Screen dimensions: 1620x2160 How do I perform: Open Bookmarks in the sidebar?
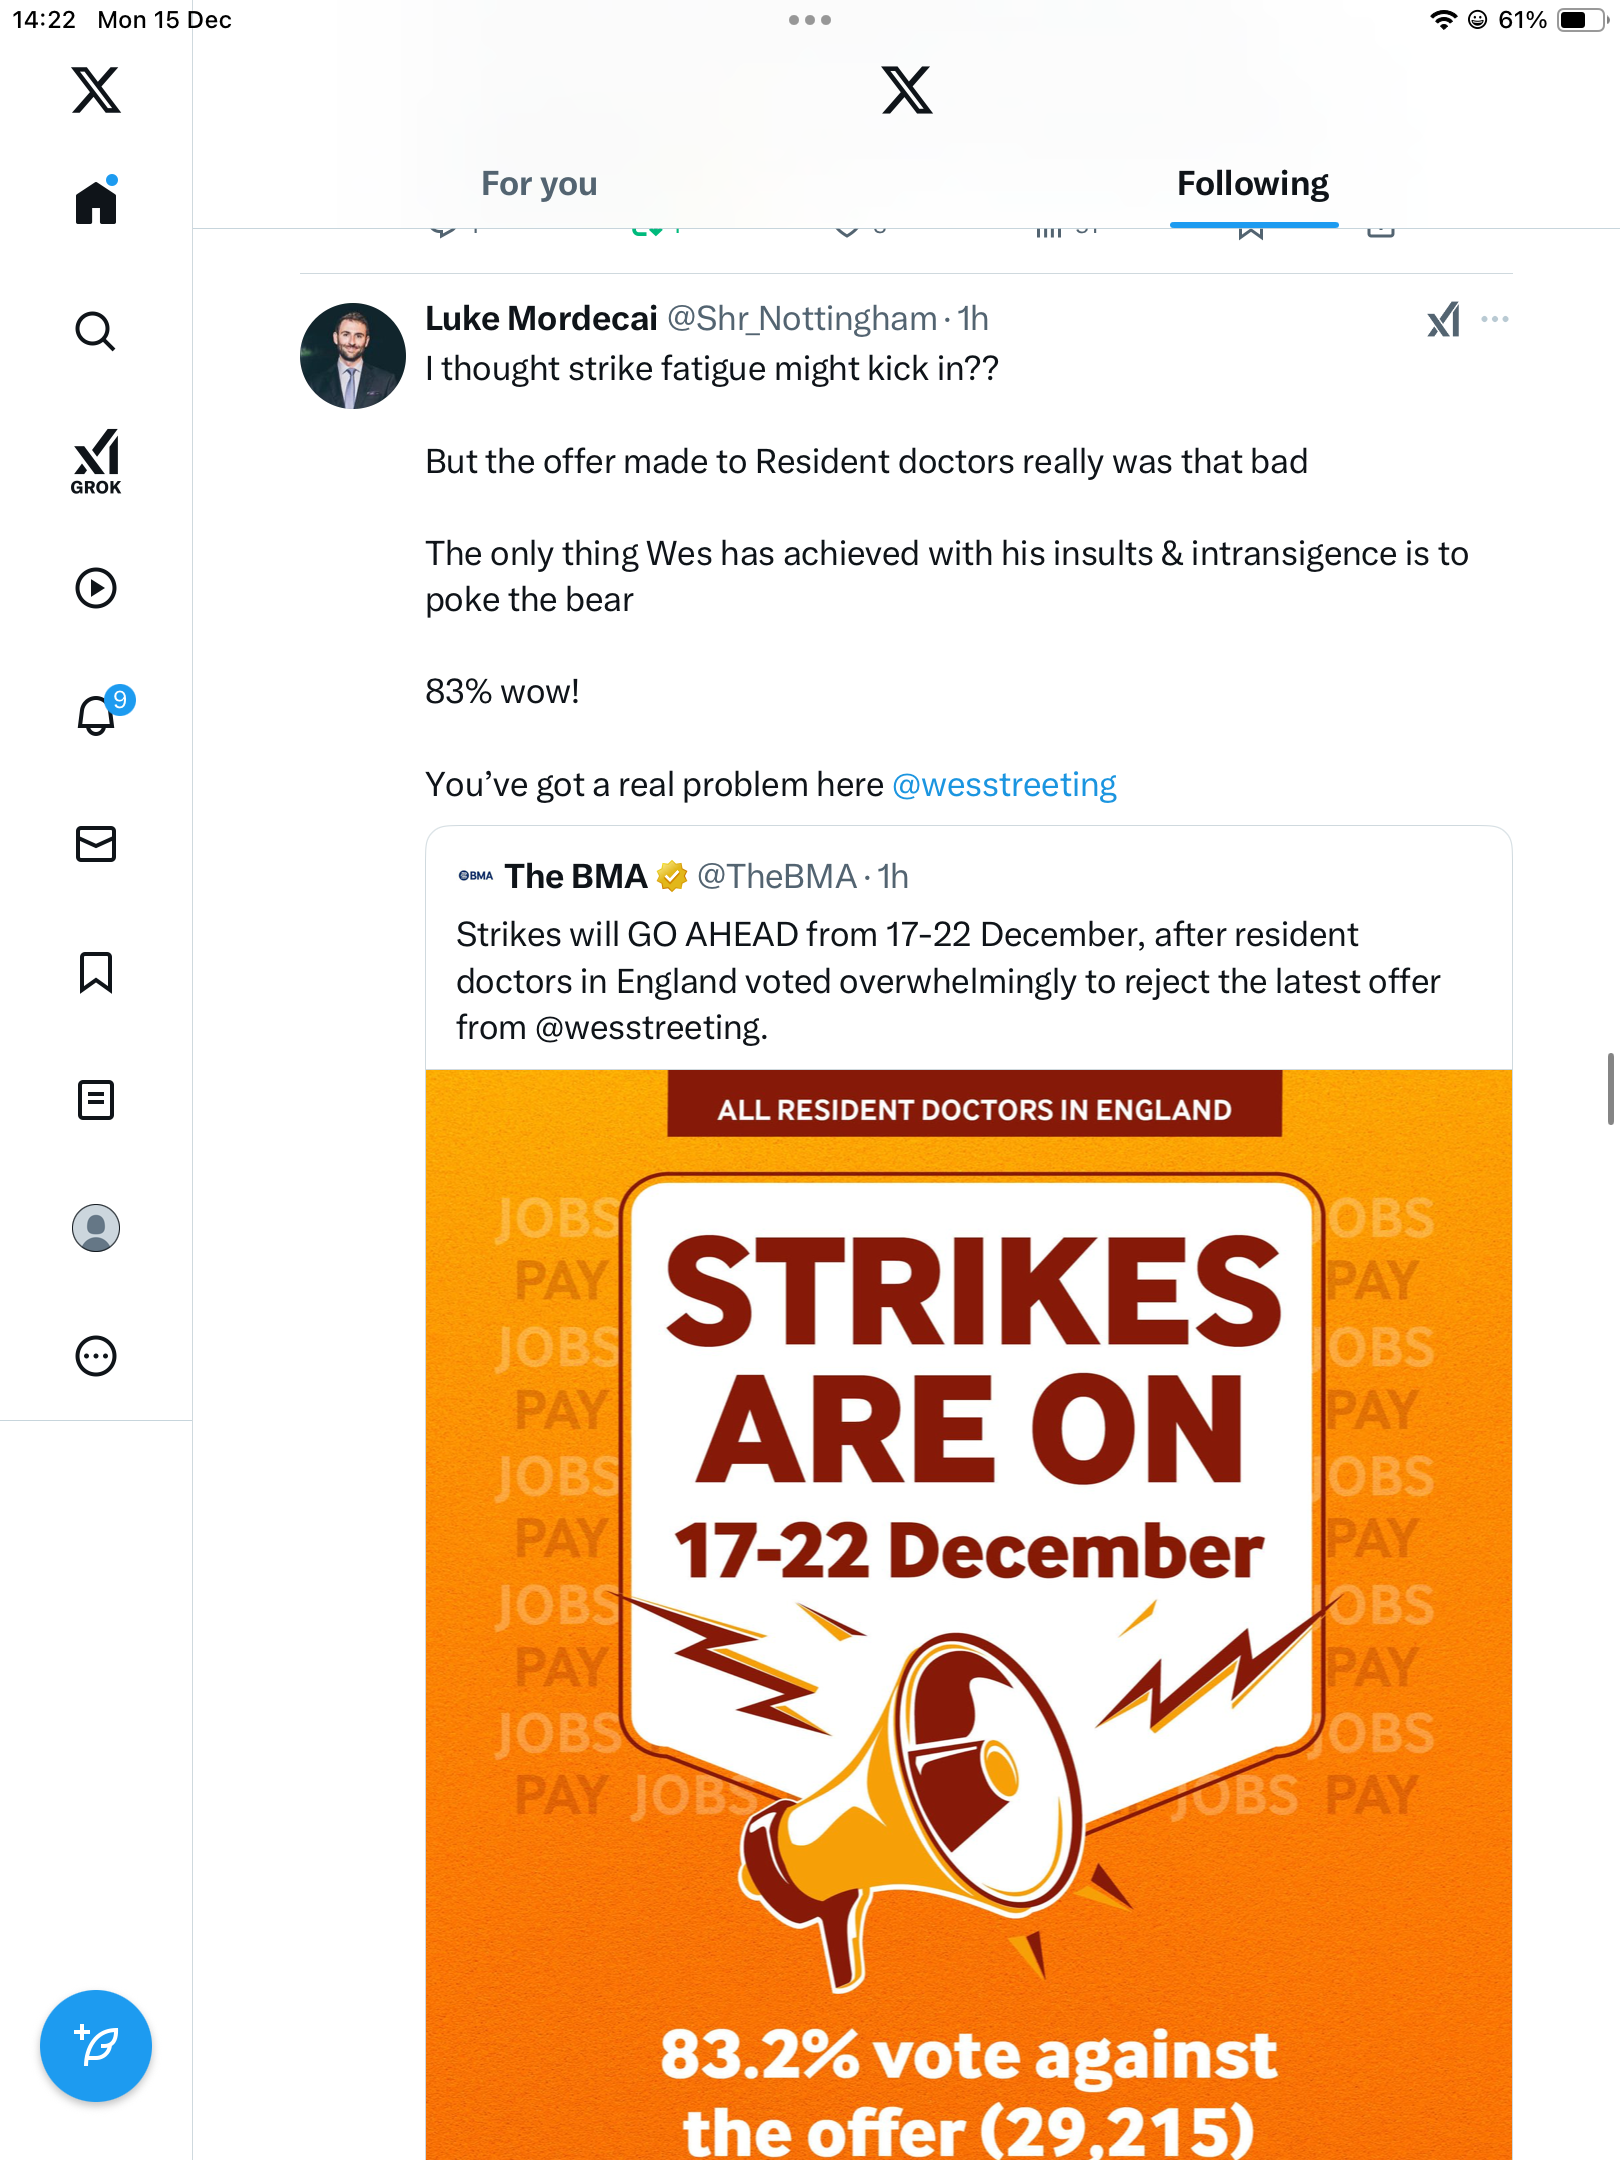click(x=96, y=972)
